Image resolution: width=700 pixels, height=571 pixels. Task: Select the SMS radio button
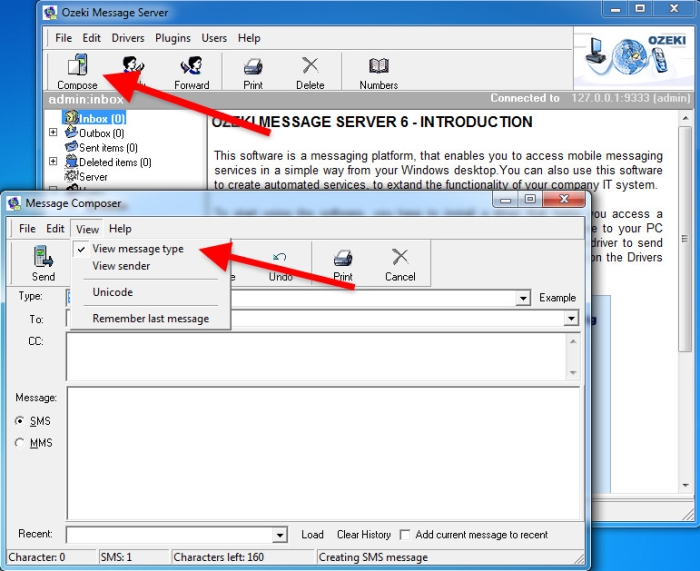[x=19, y=421]
